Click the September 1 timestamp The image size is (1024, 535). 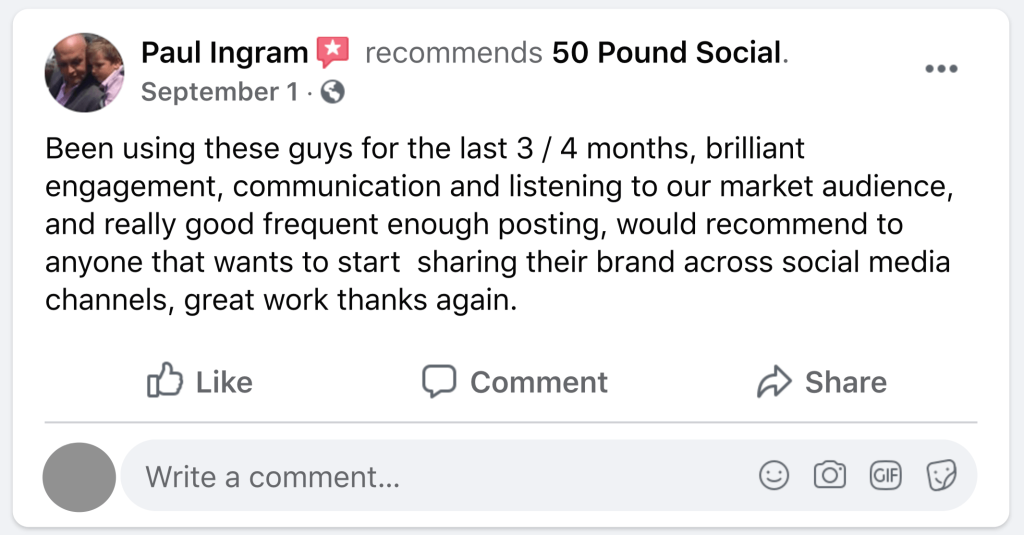tap(220, 92)
